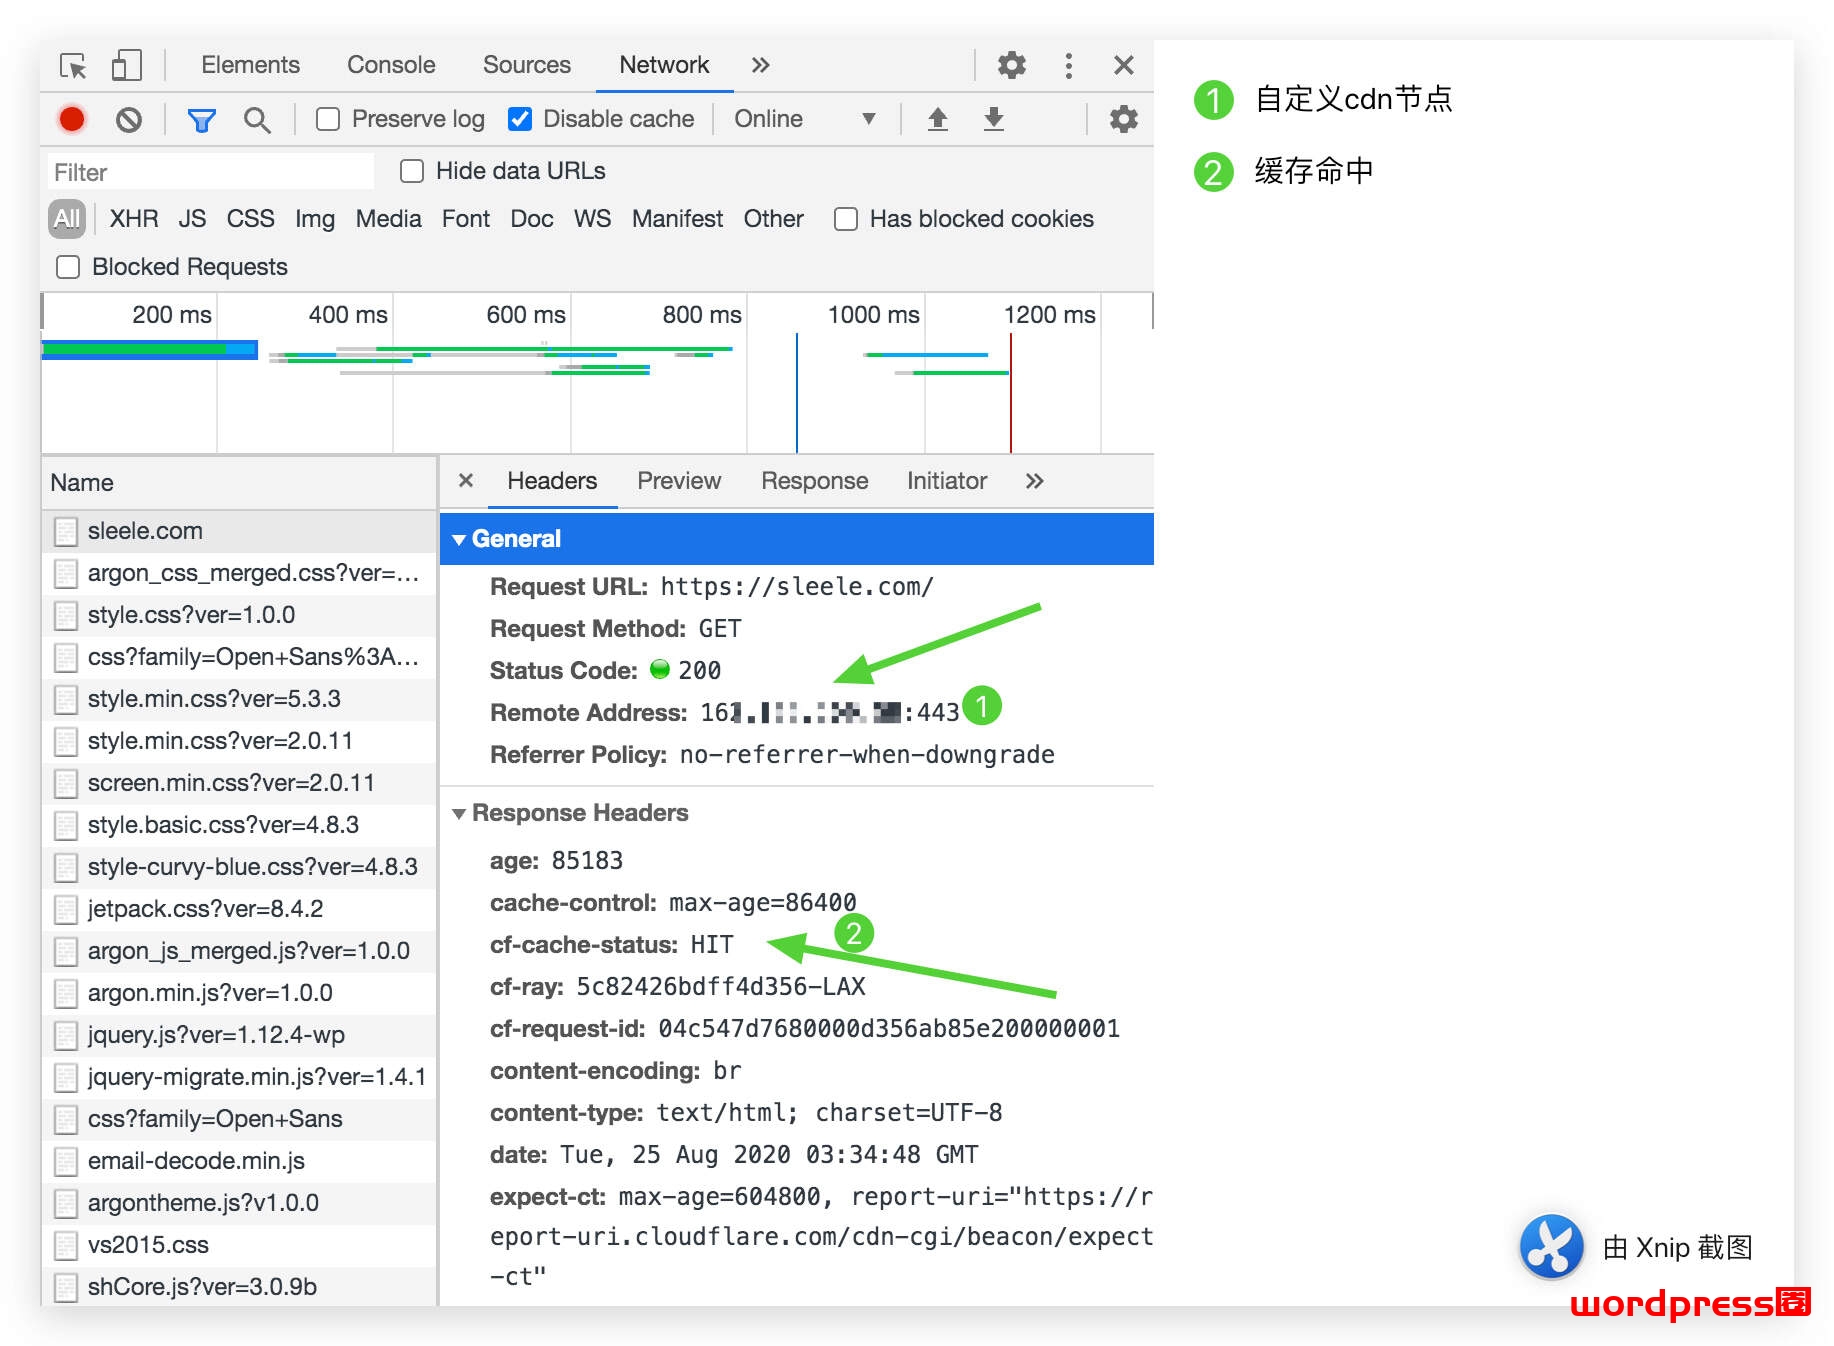Select the Network tab
Viewport: 1834px width, 1346px height.
pyautogui.click(x=664, y=65)
